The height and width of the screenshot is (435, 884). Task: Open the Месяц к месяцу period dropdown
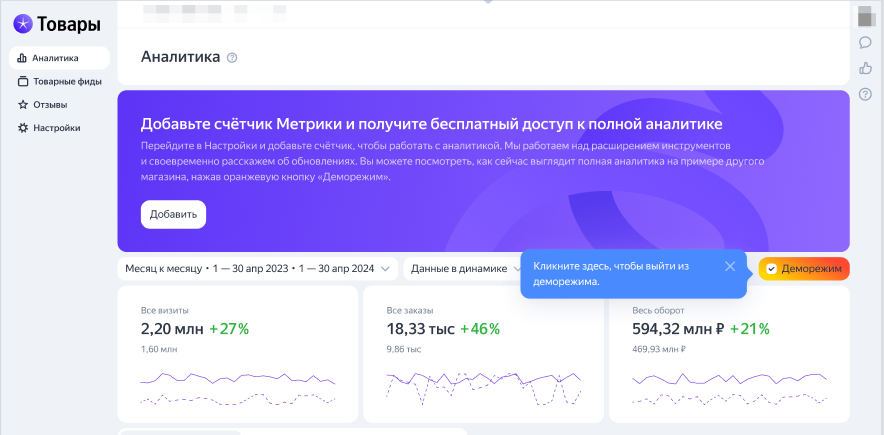coord(258,269)
